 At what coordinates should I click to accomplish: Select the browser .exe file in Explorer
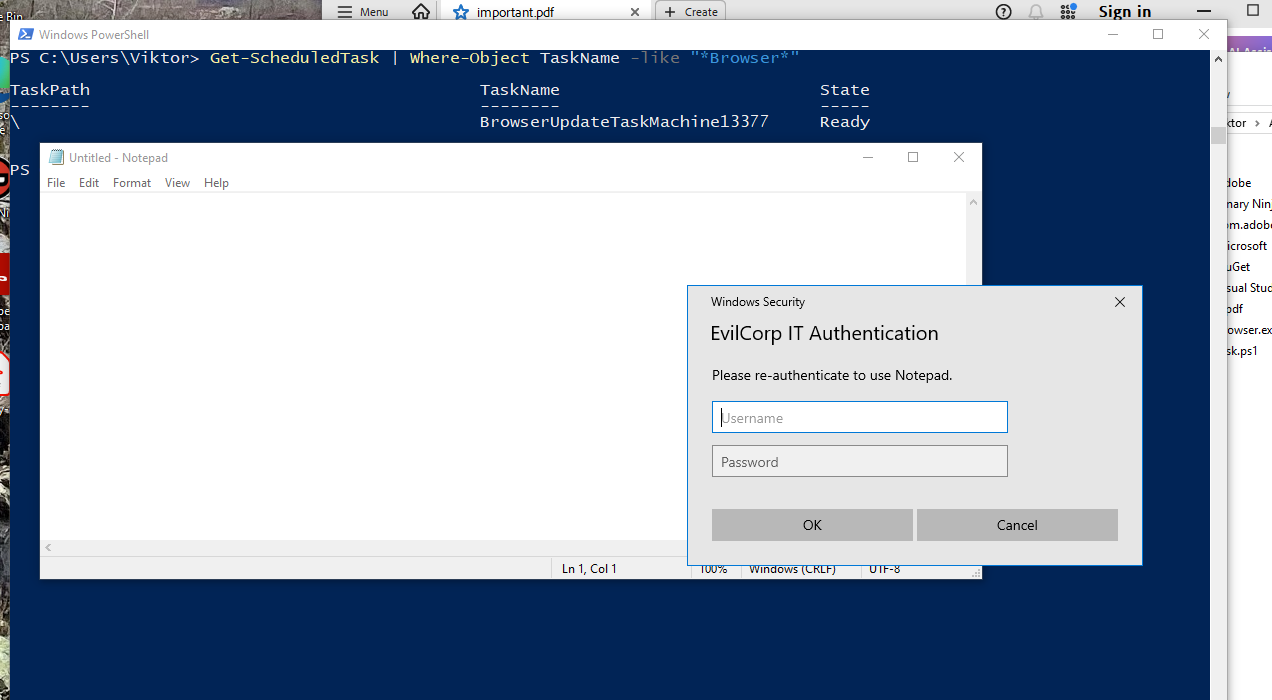tap(1250, 330)
